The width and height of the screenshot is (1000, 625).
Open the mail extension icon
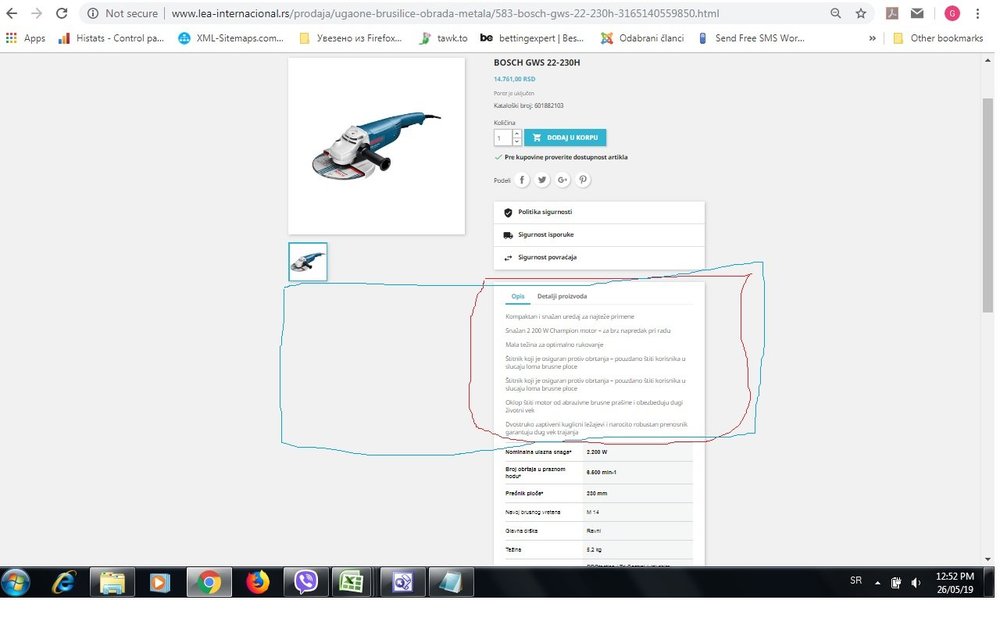[917, 13]
